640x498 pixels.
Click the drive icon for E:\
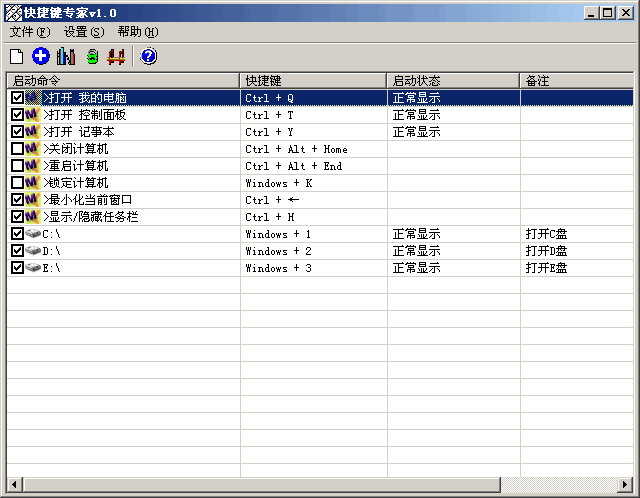33,268
